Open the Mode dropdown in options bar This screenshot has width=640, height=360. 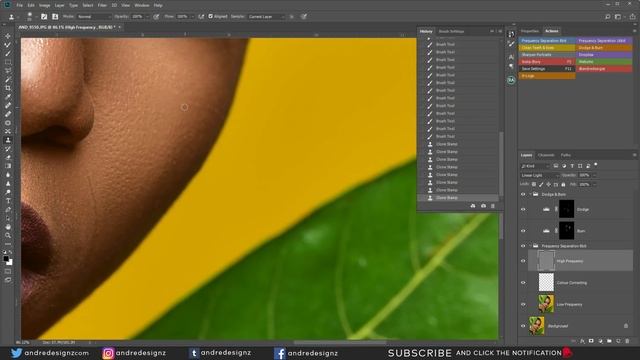pyautogui.click(x=94, y=17)
